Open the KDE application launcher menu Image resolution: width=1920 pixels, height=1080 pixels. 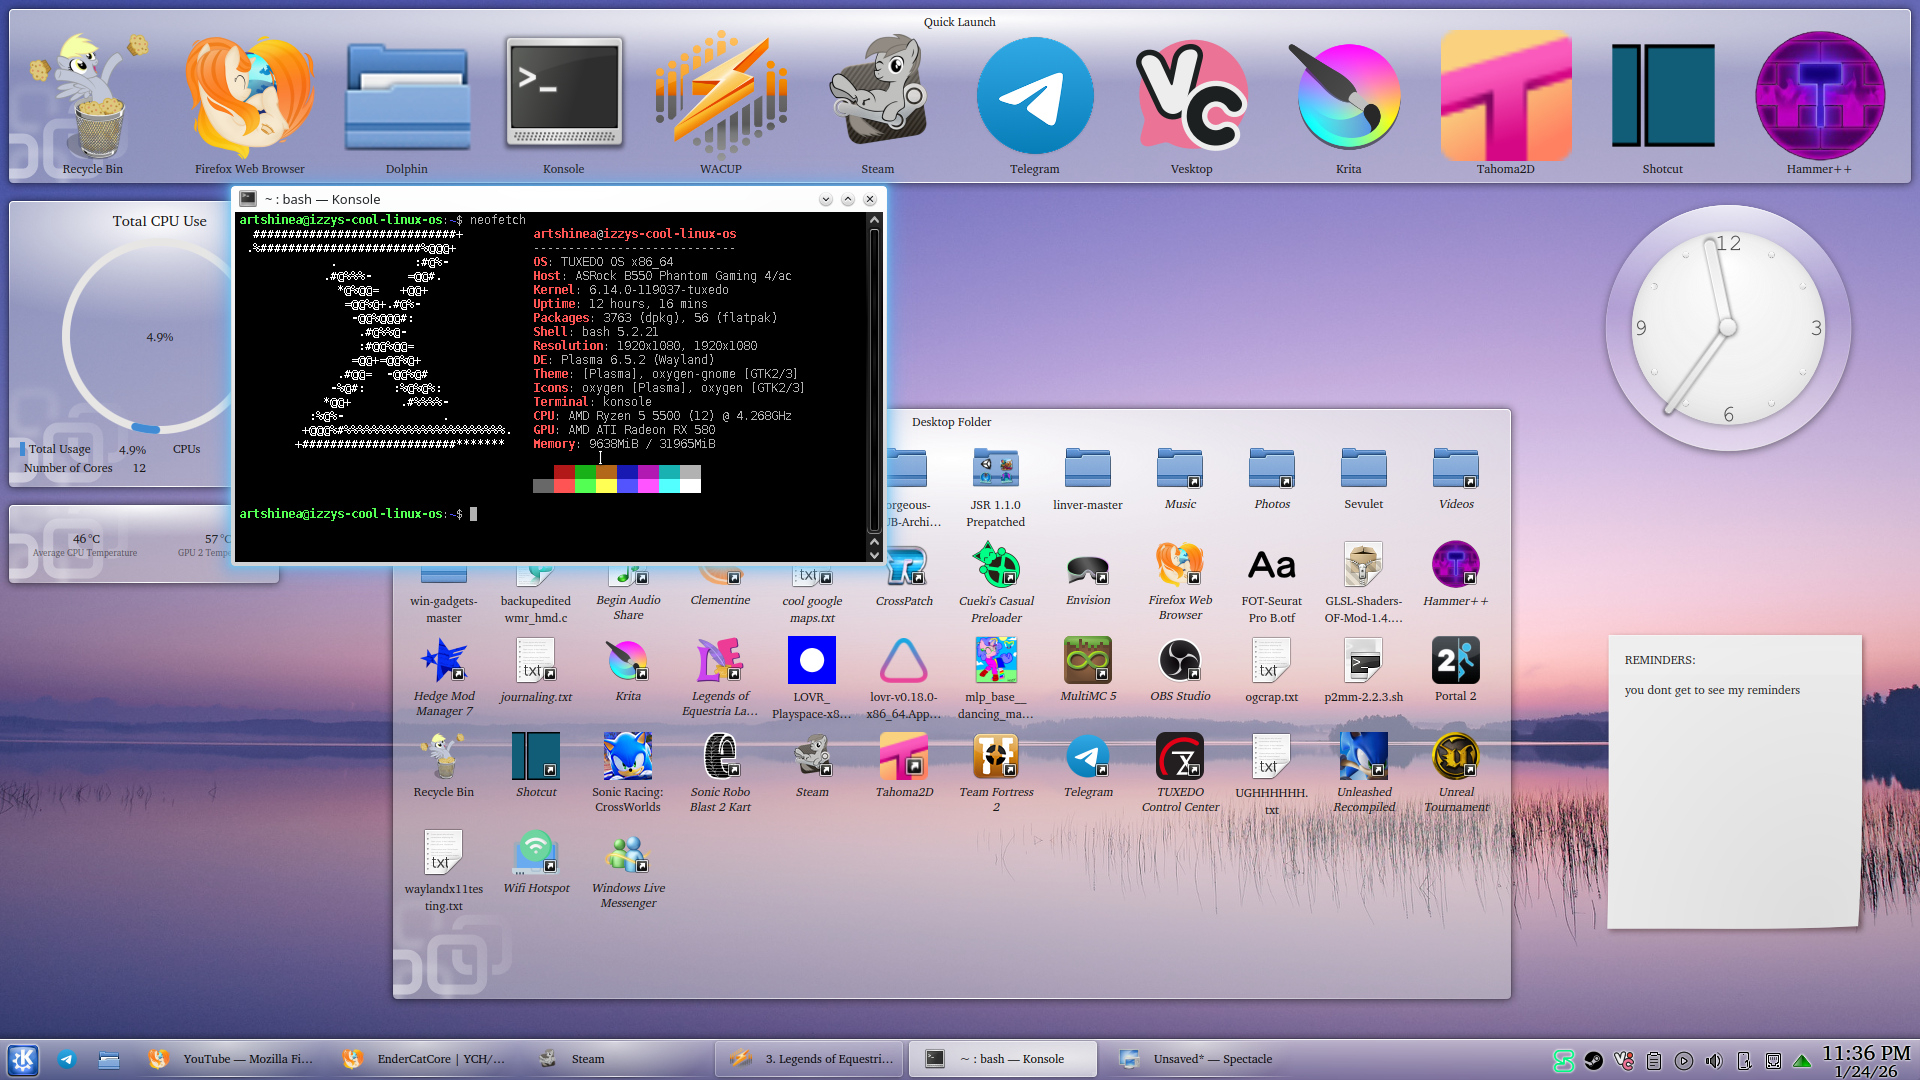(23, 1060)
